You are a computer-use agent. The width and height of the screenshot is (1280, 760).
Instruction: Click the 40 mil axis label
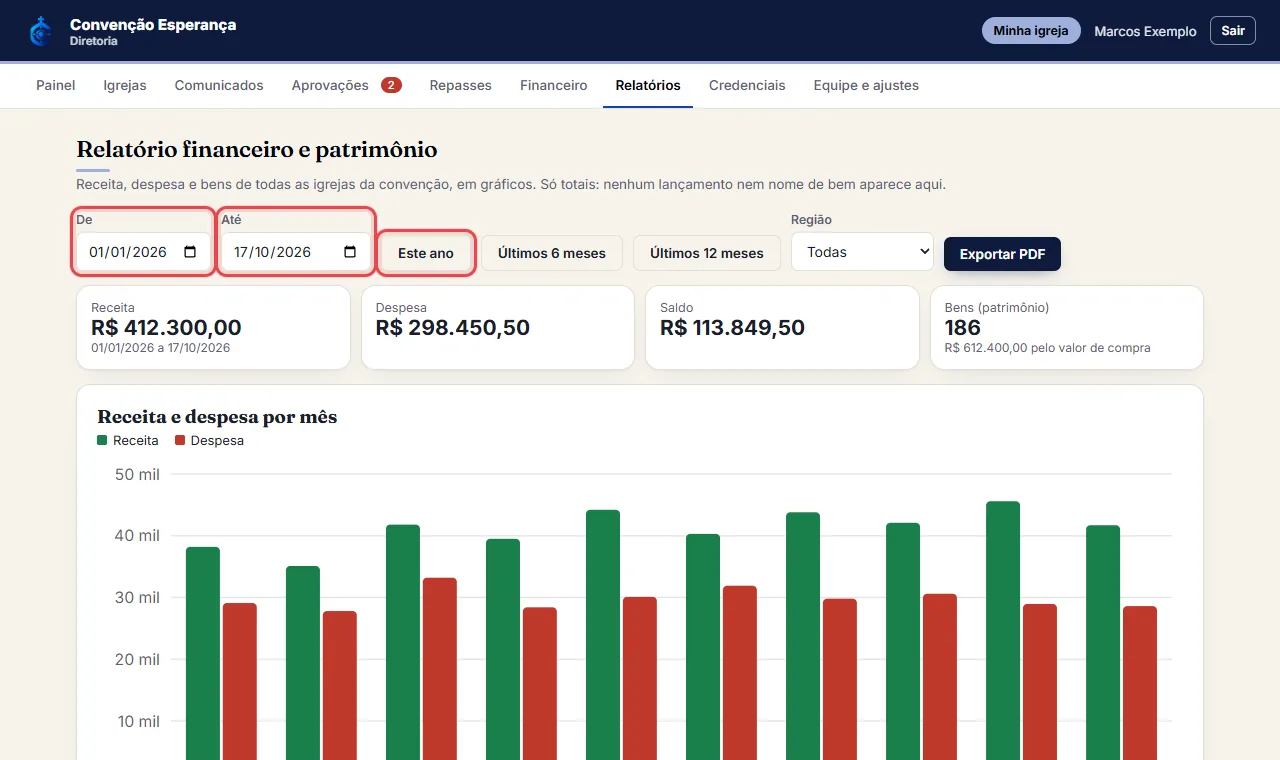click(138, 536)
